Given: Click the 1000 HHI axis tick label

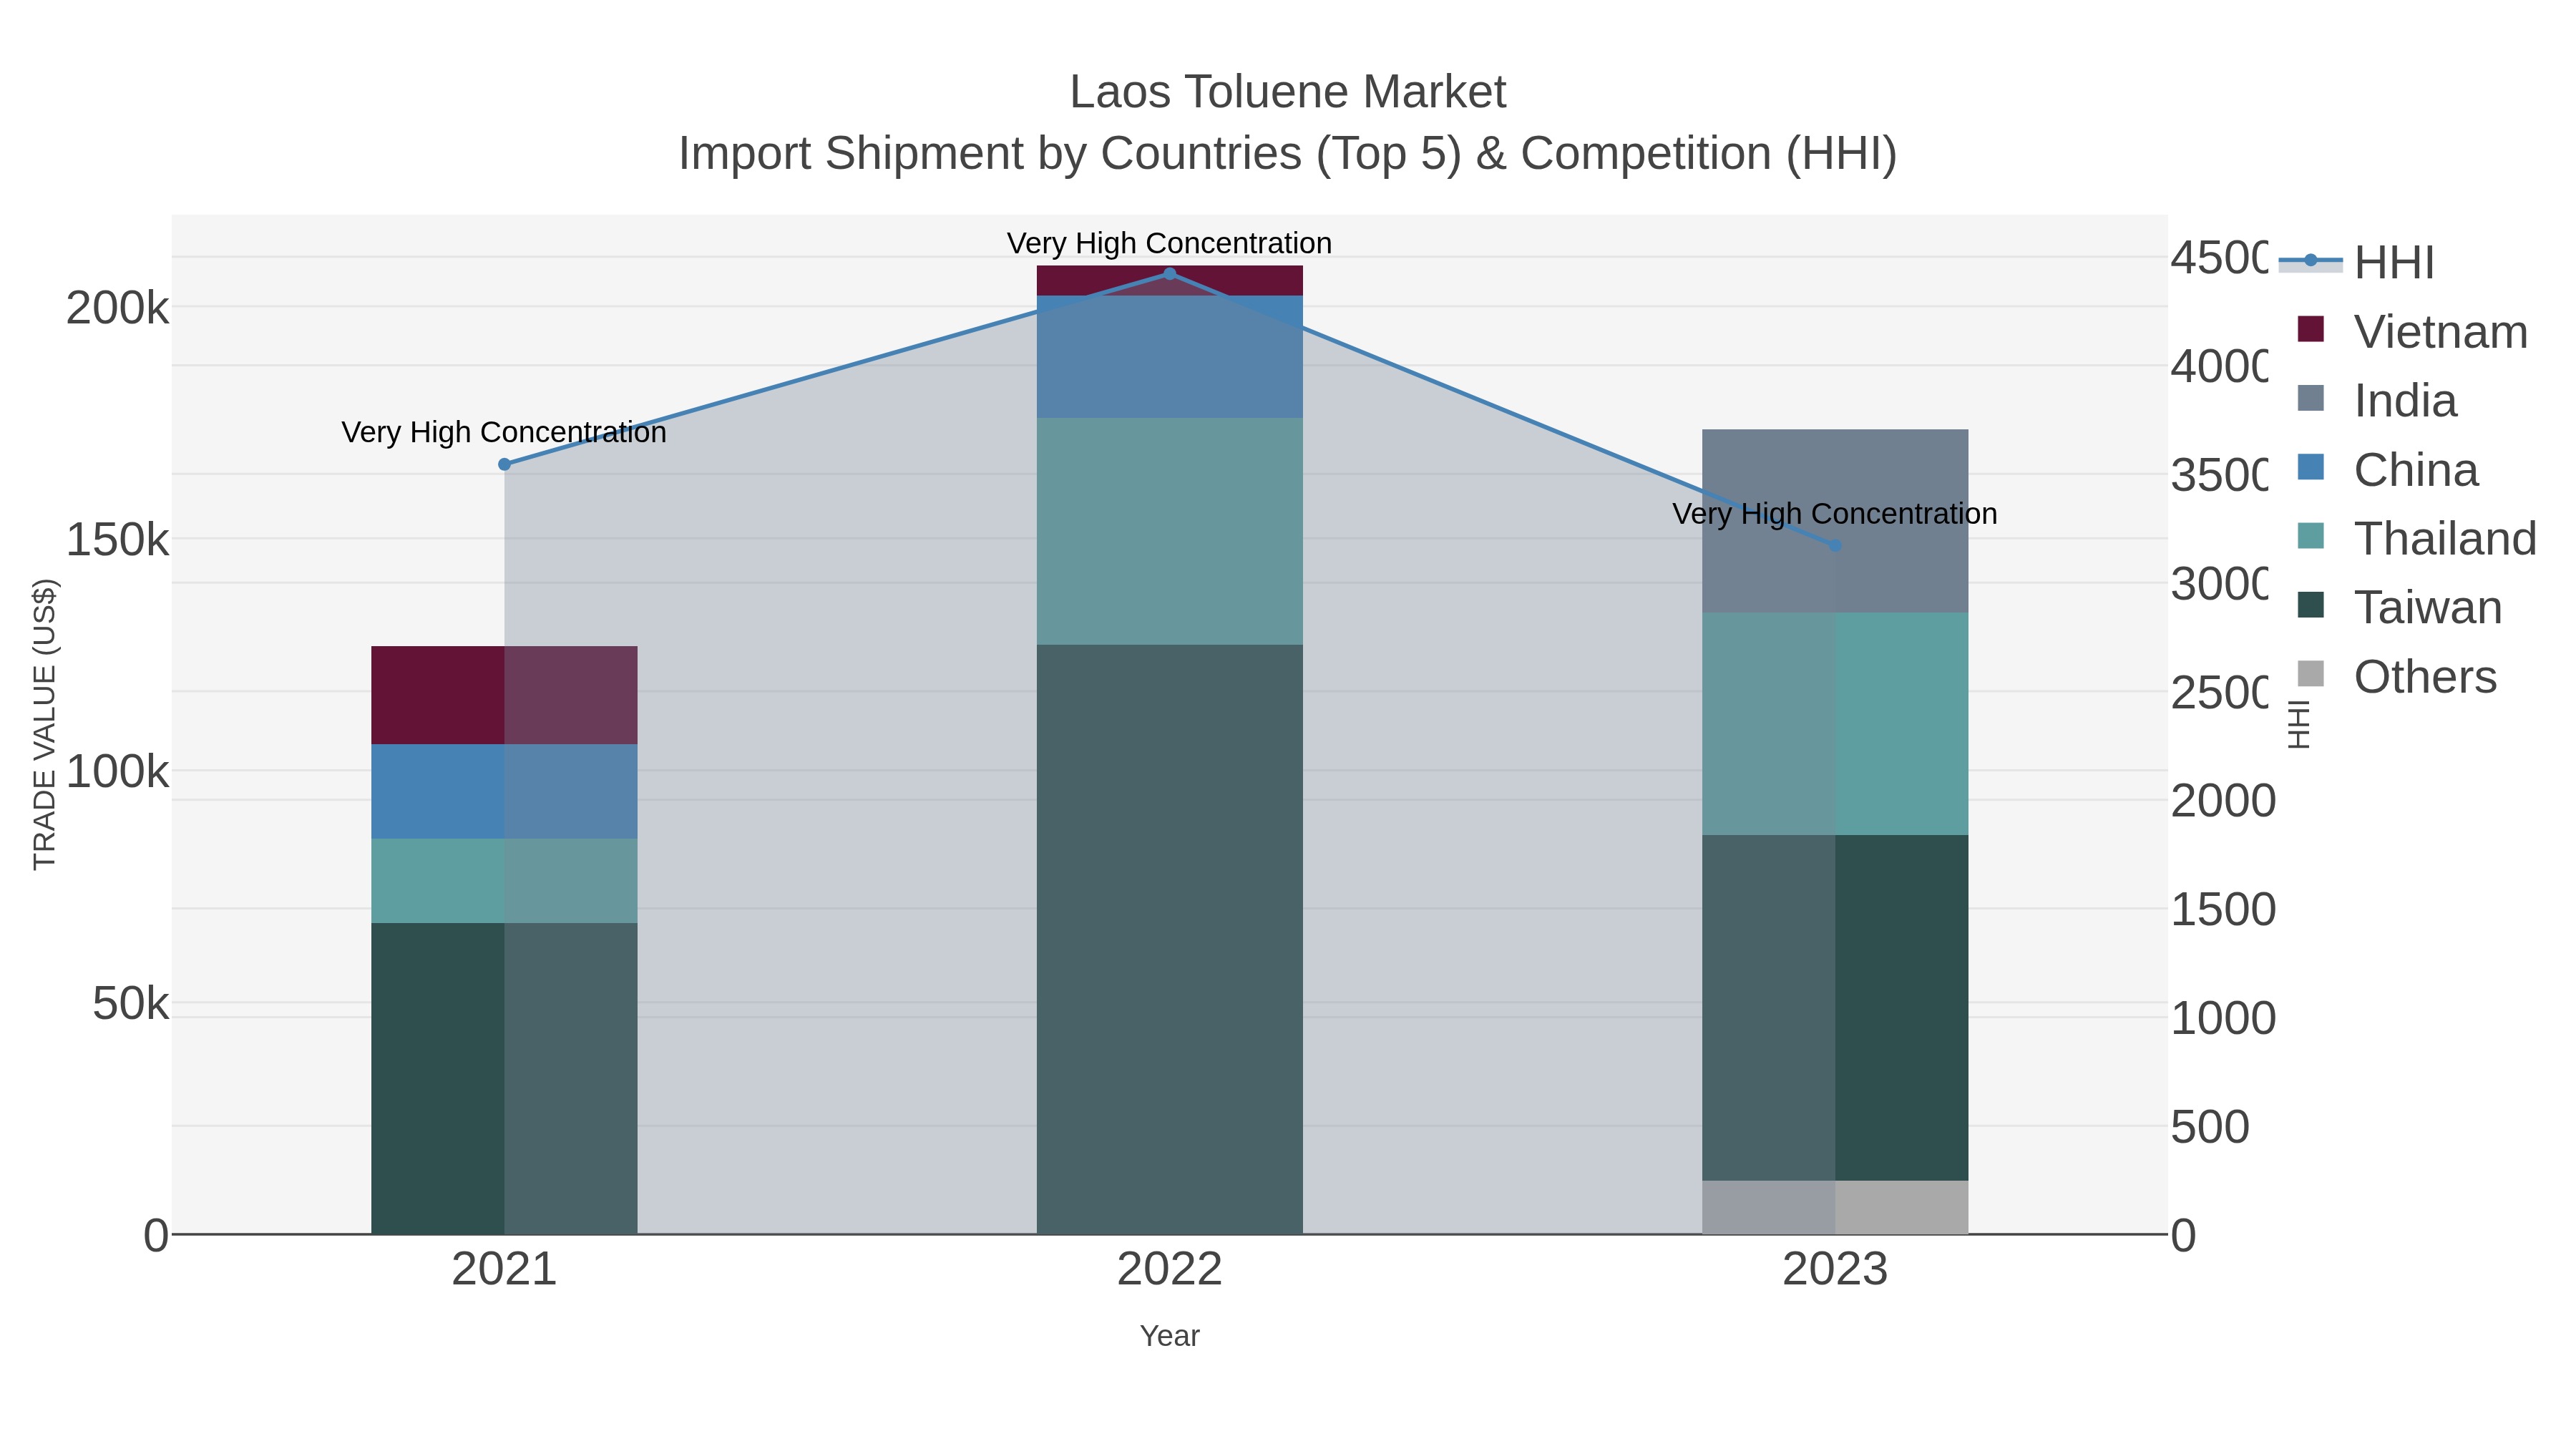Looking at the screenshot, I should pyautogui.click(x=2223, y=1018).
